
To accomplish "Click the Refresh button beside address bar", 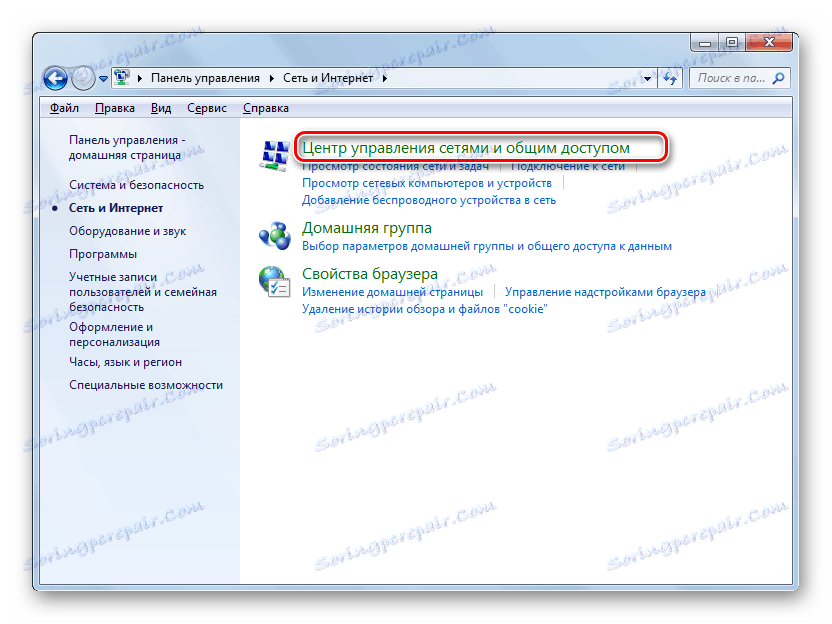I will point(670,79).
